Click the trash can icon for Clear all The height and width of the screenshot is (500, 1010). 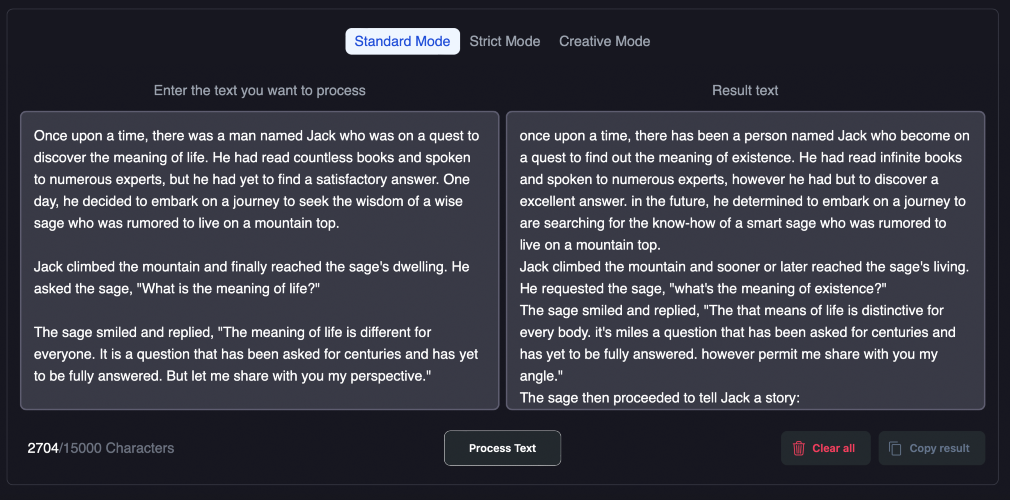click(798, 448)
